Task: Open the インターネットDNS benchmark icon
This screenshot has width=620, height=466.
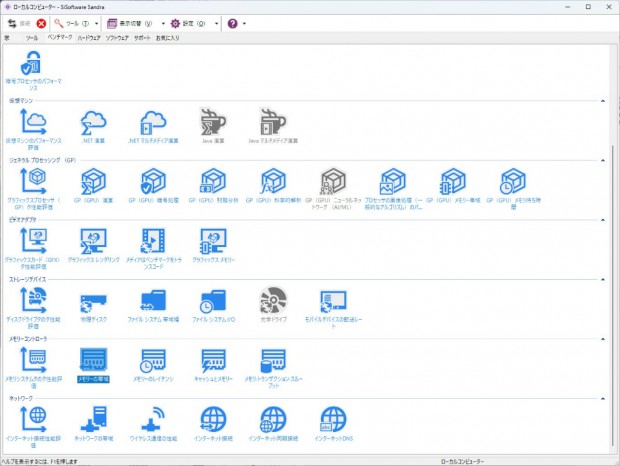Action: click(331, 419)
